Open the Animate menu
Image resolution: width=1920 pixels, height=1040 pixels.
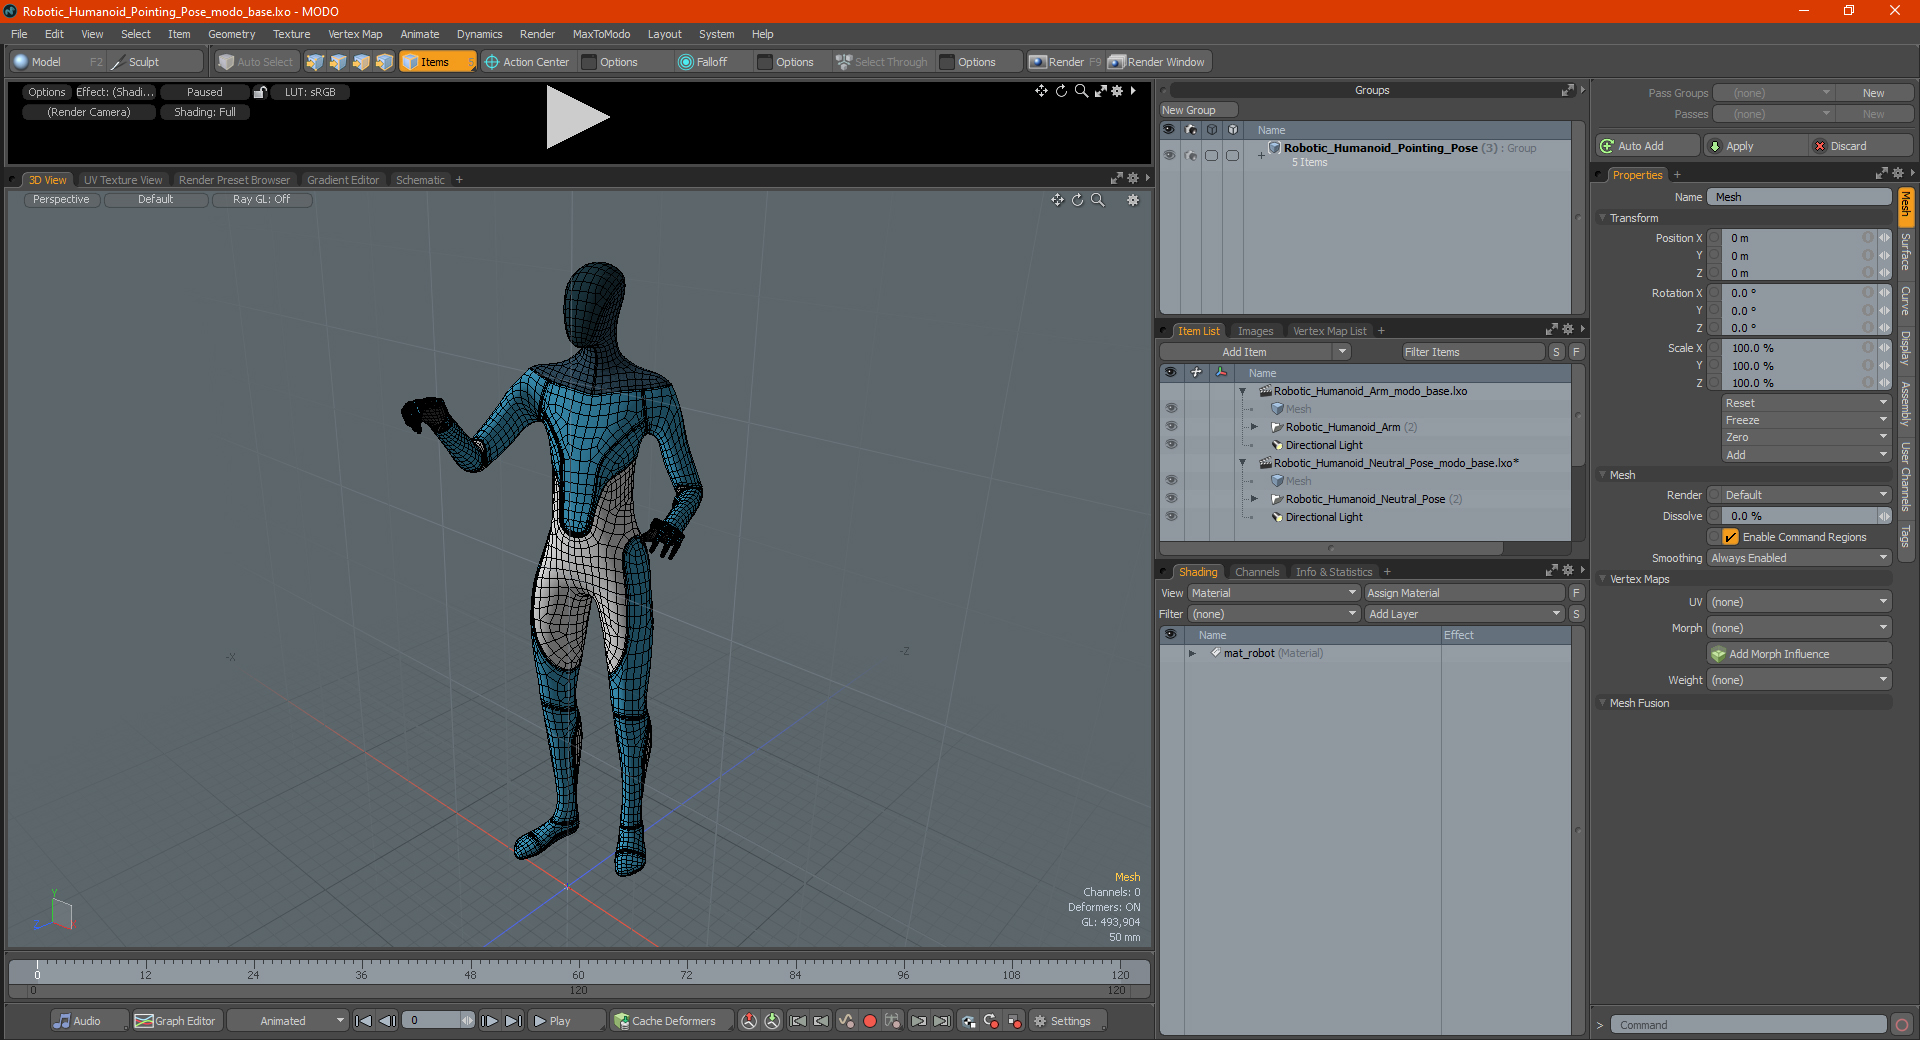pyautogui.click(x=420, y=34)
